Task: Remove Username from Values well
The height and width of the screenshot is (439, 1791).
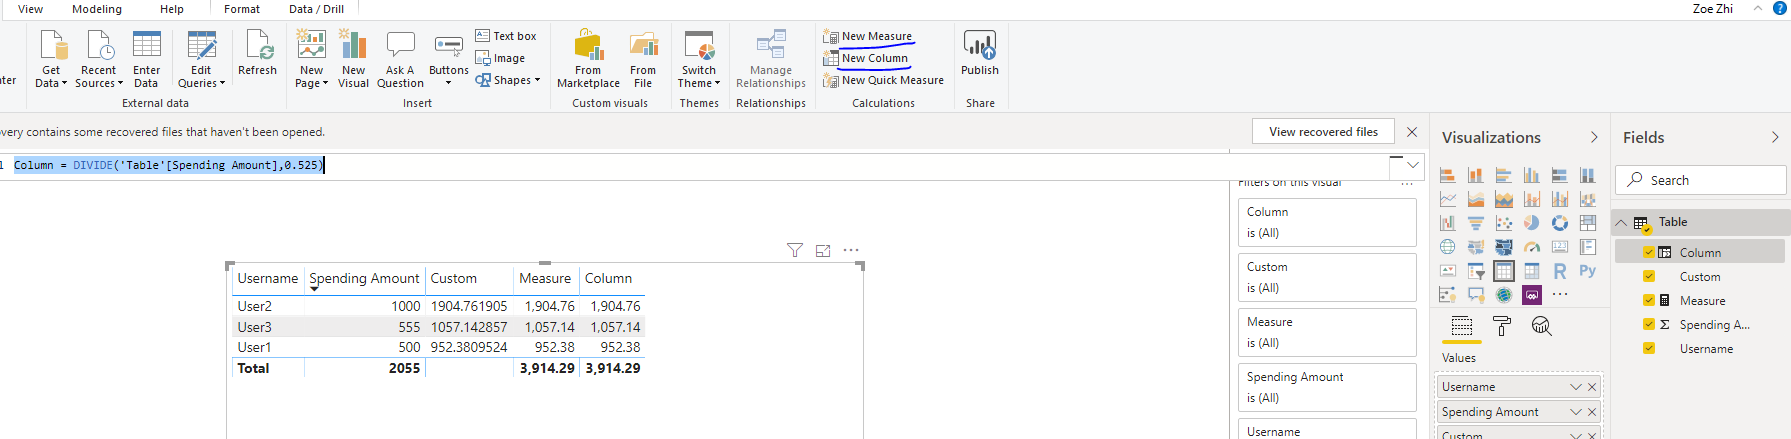Action: coord(1592,387)
